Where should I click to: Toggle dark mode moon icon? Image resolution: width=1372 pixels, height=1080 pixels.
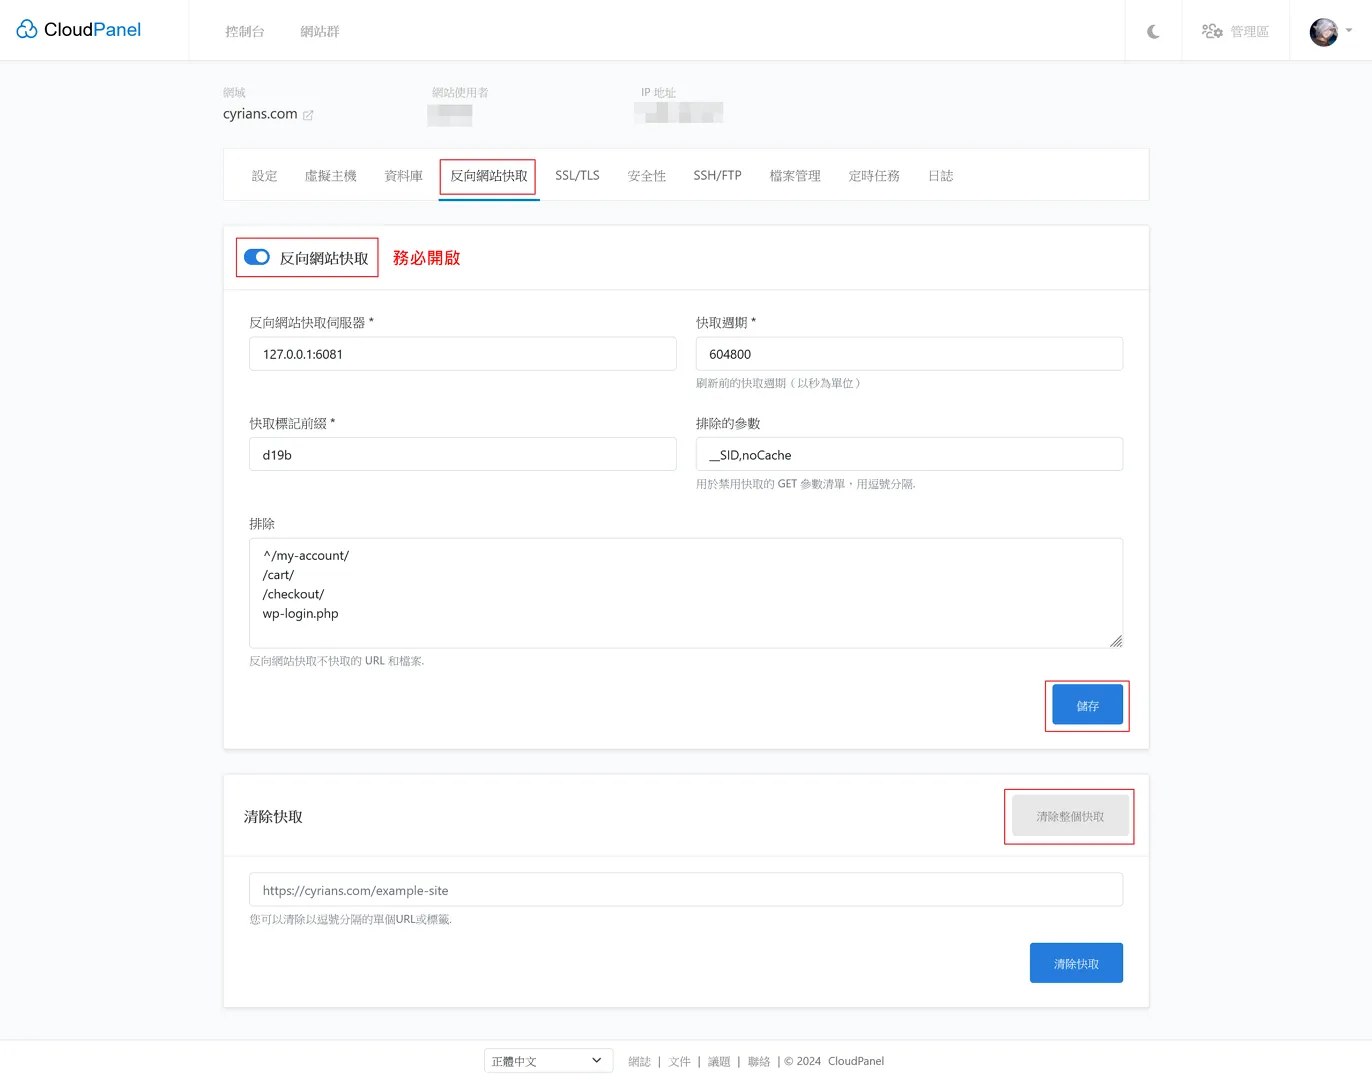click(x=1153, y=32)
